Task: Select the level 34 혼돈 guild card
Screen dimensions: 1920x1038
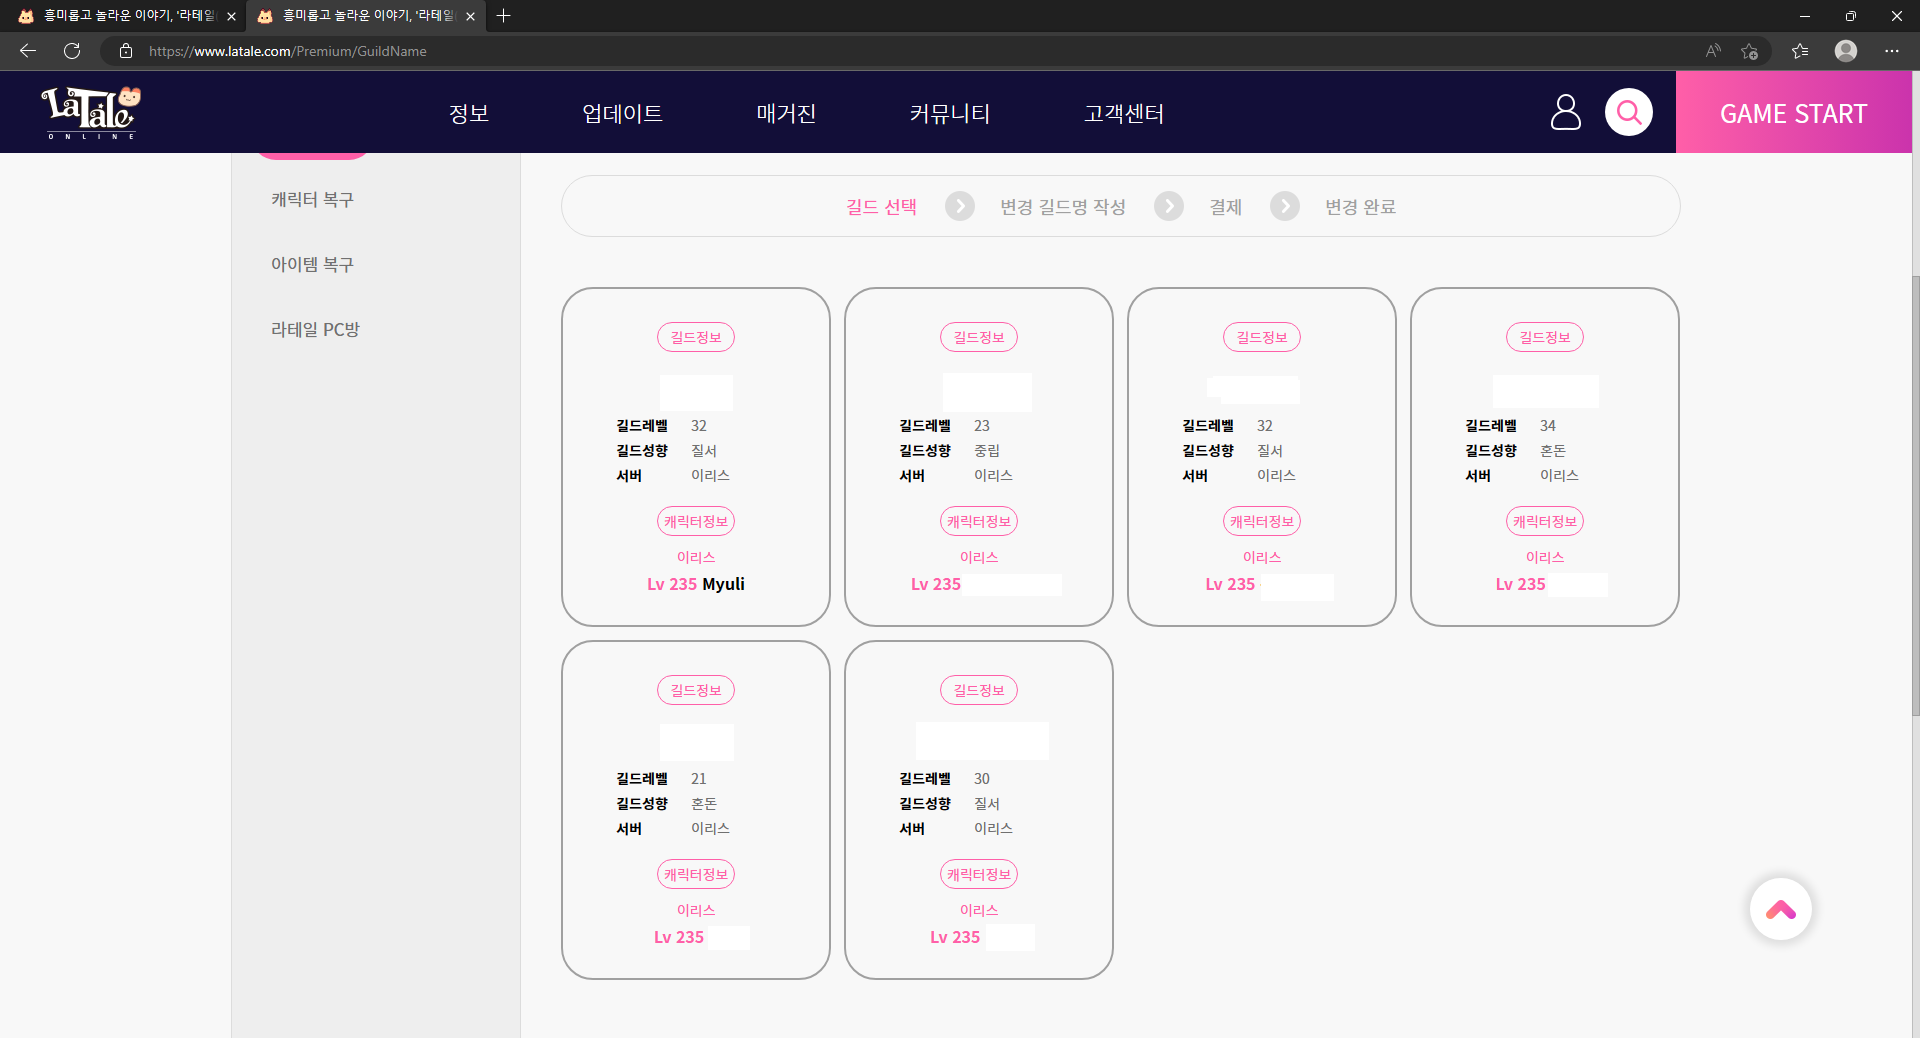Action: (1545, 457)
